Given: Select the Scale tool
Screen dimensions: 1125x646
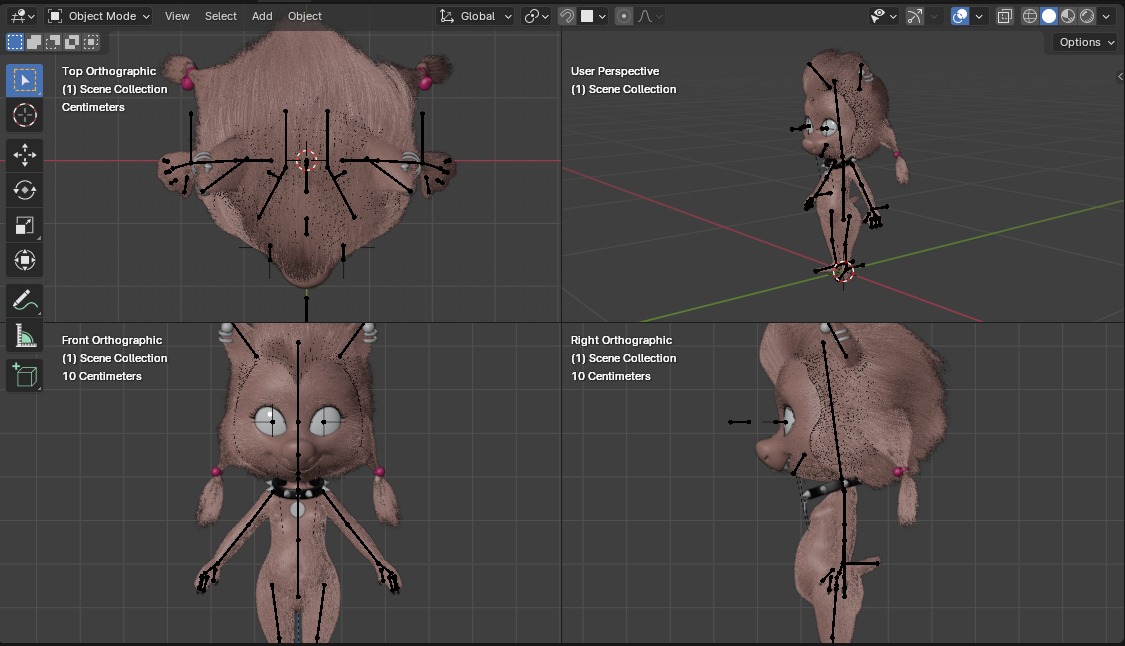Looking at the screenshot, I should [x=25, y=225].
